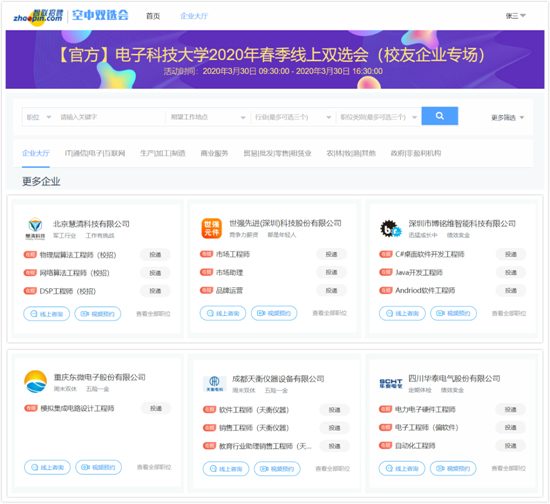Screen dimensions: 550x504
Task: Click 线上咨询 for 重庆东微电子
Action: (x=47, y=468)
